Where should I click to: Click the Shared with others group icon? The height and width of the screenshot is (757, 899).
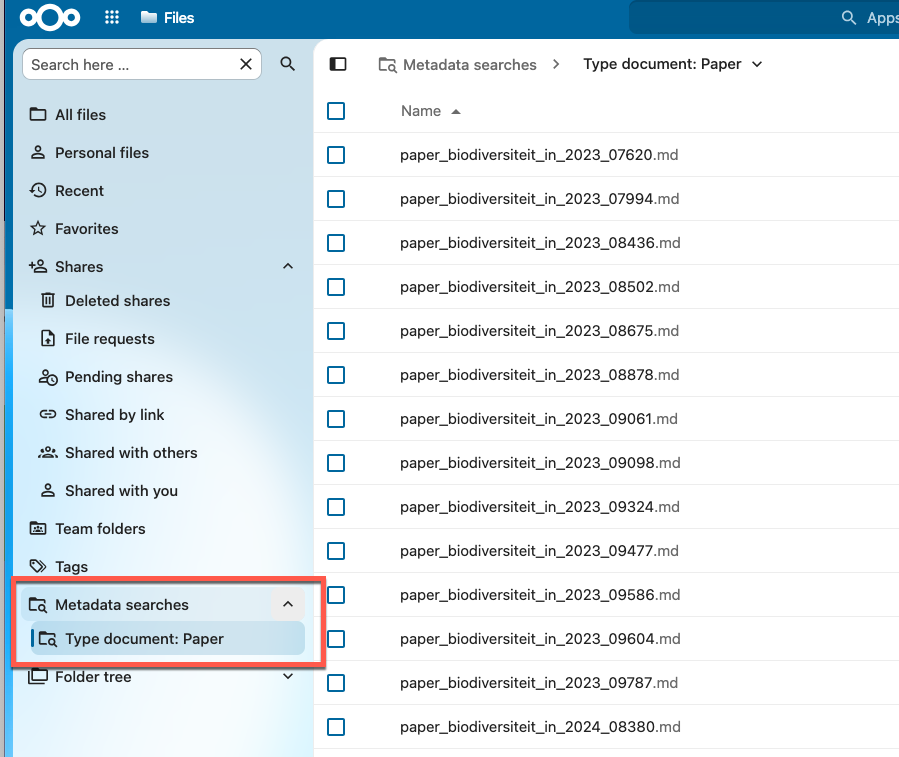[48, 452]
